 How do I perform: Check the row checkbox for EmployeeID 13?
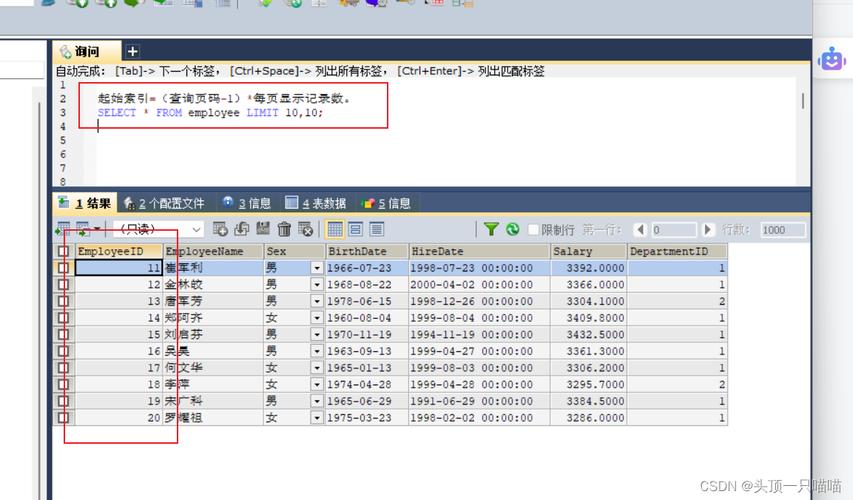(64, 301)
